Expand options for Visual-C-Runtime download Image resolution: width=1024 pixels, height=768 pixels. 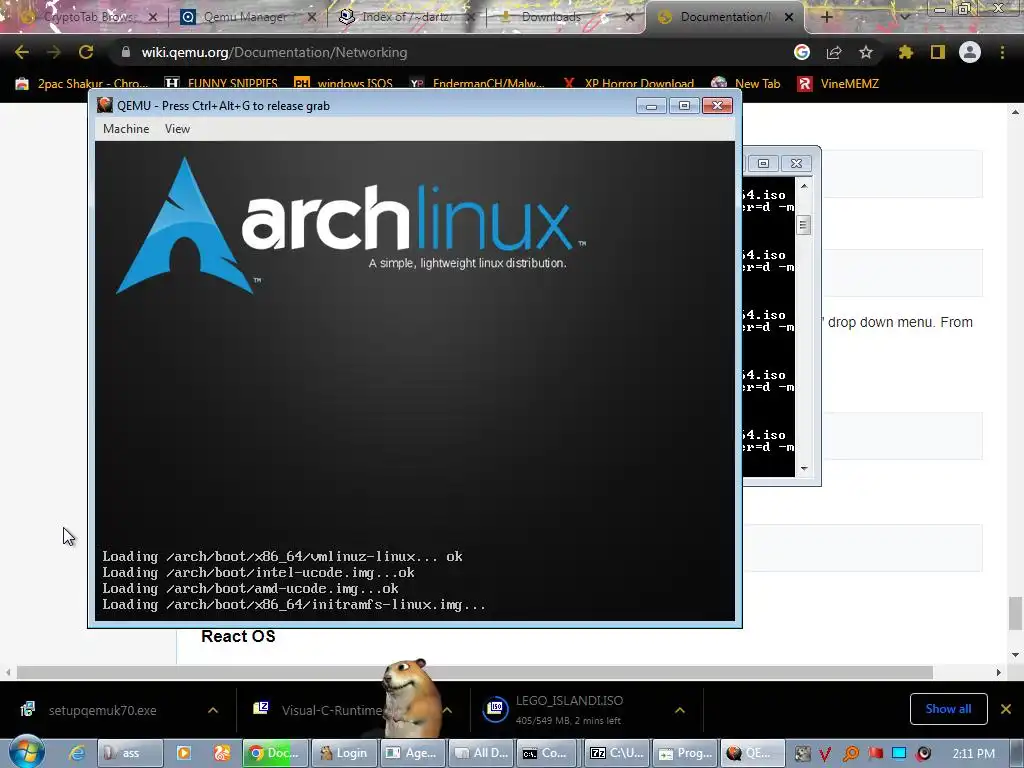coord(447,710)
